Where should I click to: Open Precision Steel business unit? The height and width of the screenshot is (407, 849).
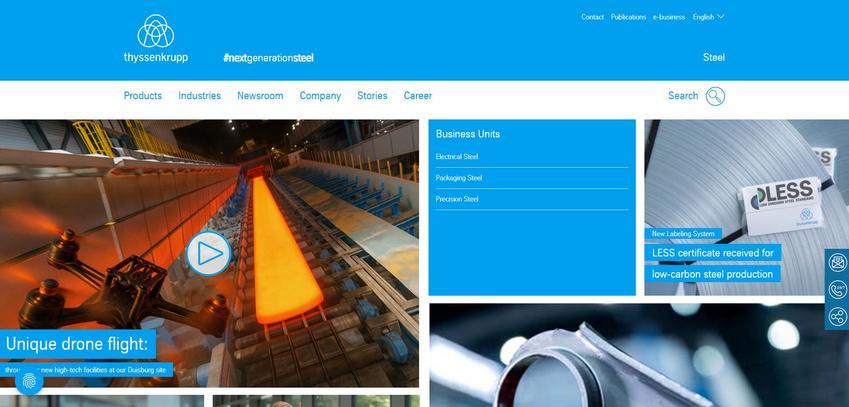tap(532, 199)
